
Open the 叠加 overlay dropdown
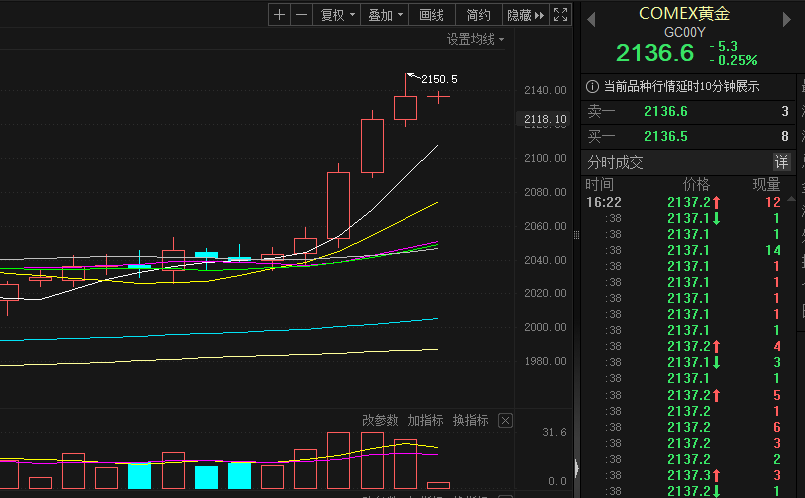coord(386,15)
